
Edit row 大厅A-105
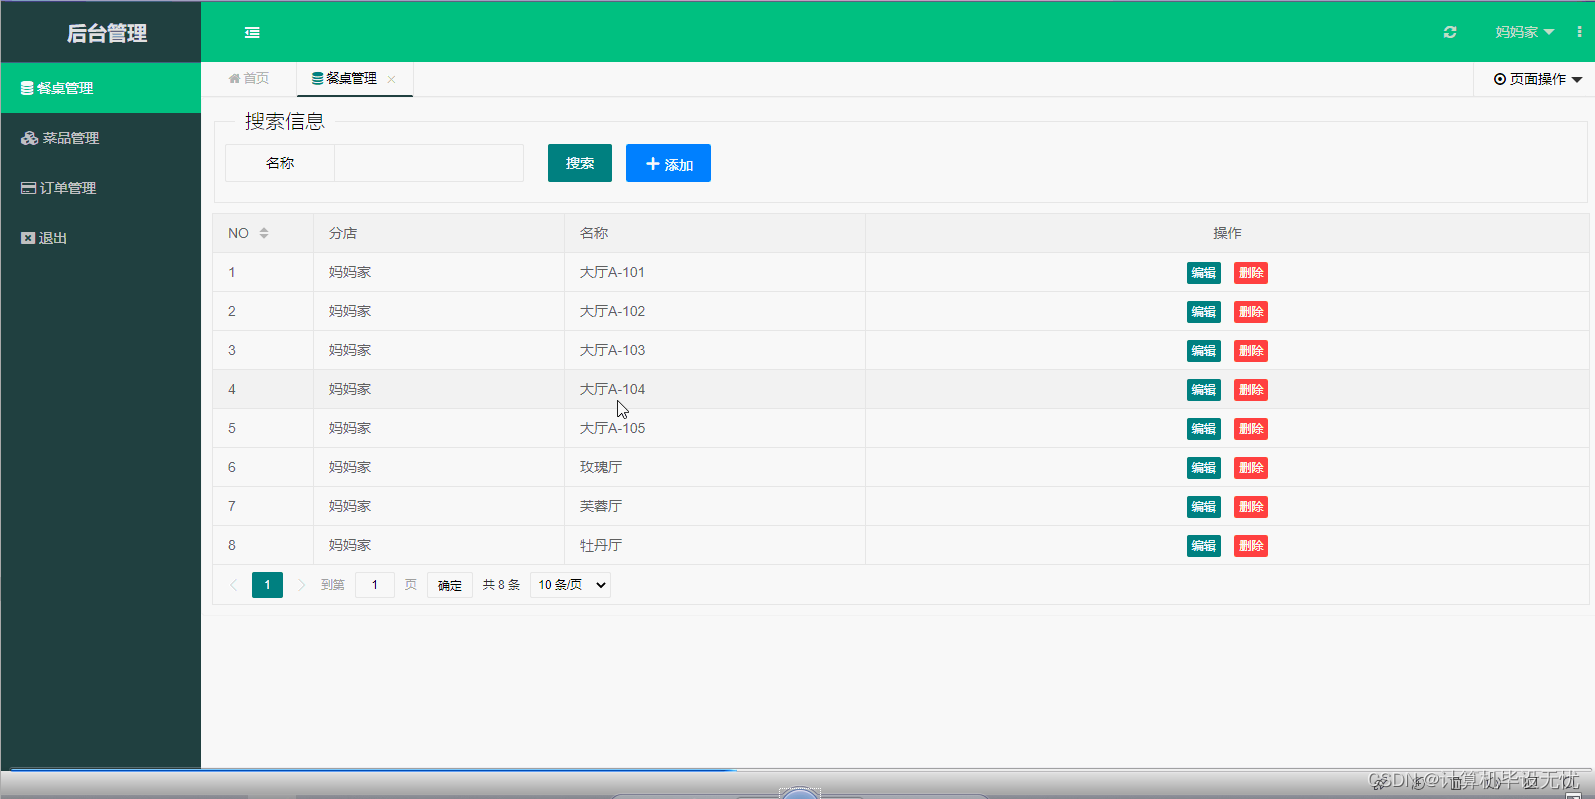[1204, 429]
